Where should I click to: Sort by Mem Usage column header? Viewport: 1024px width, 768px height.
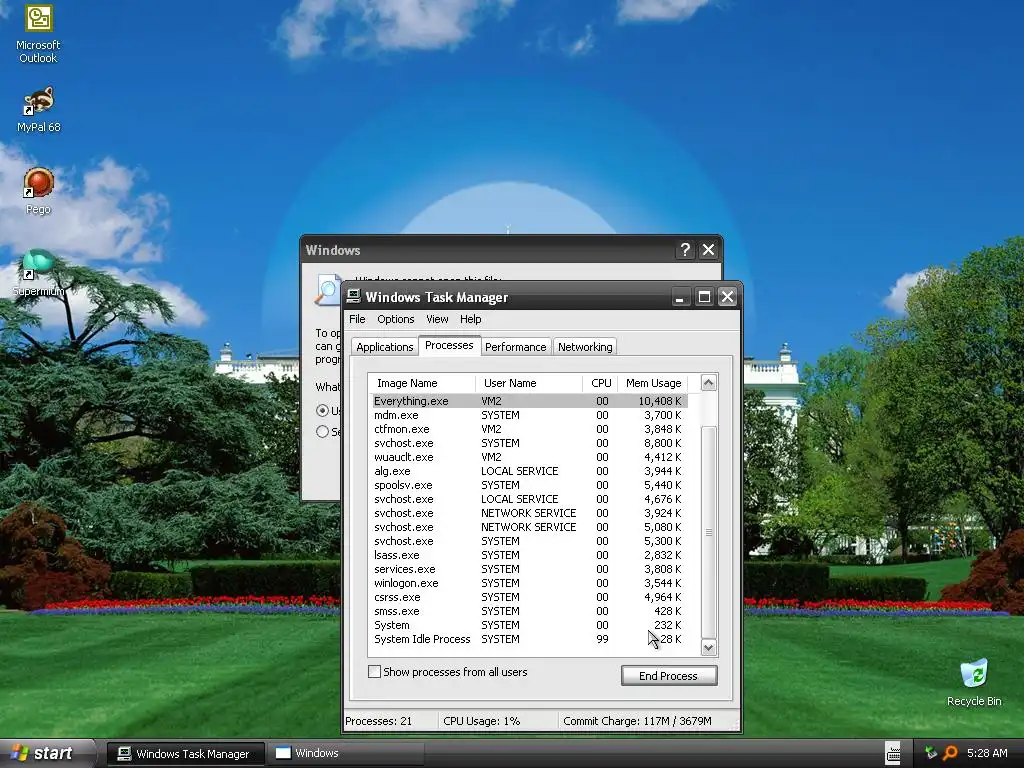(652, 383)
